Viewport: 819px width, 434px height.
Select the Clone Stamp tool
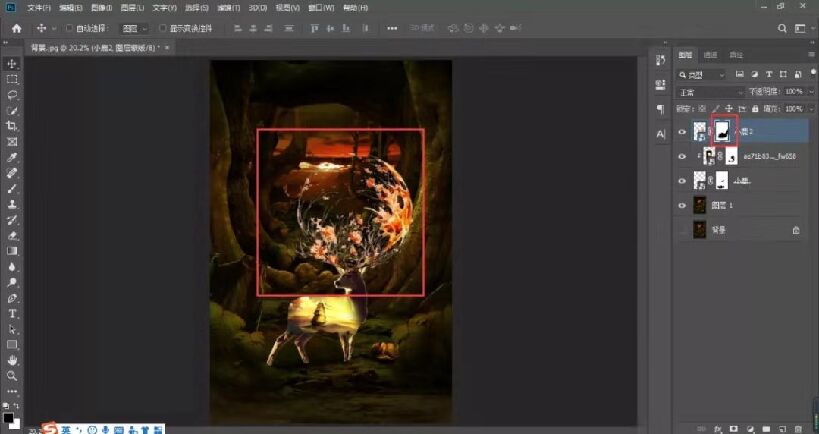coord(12,204)
